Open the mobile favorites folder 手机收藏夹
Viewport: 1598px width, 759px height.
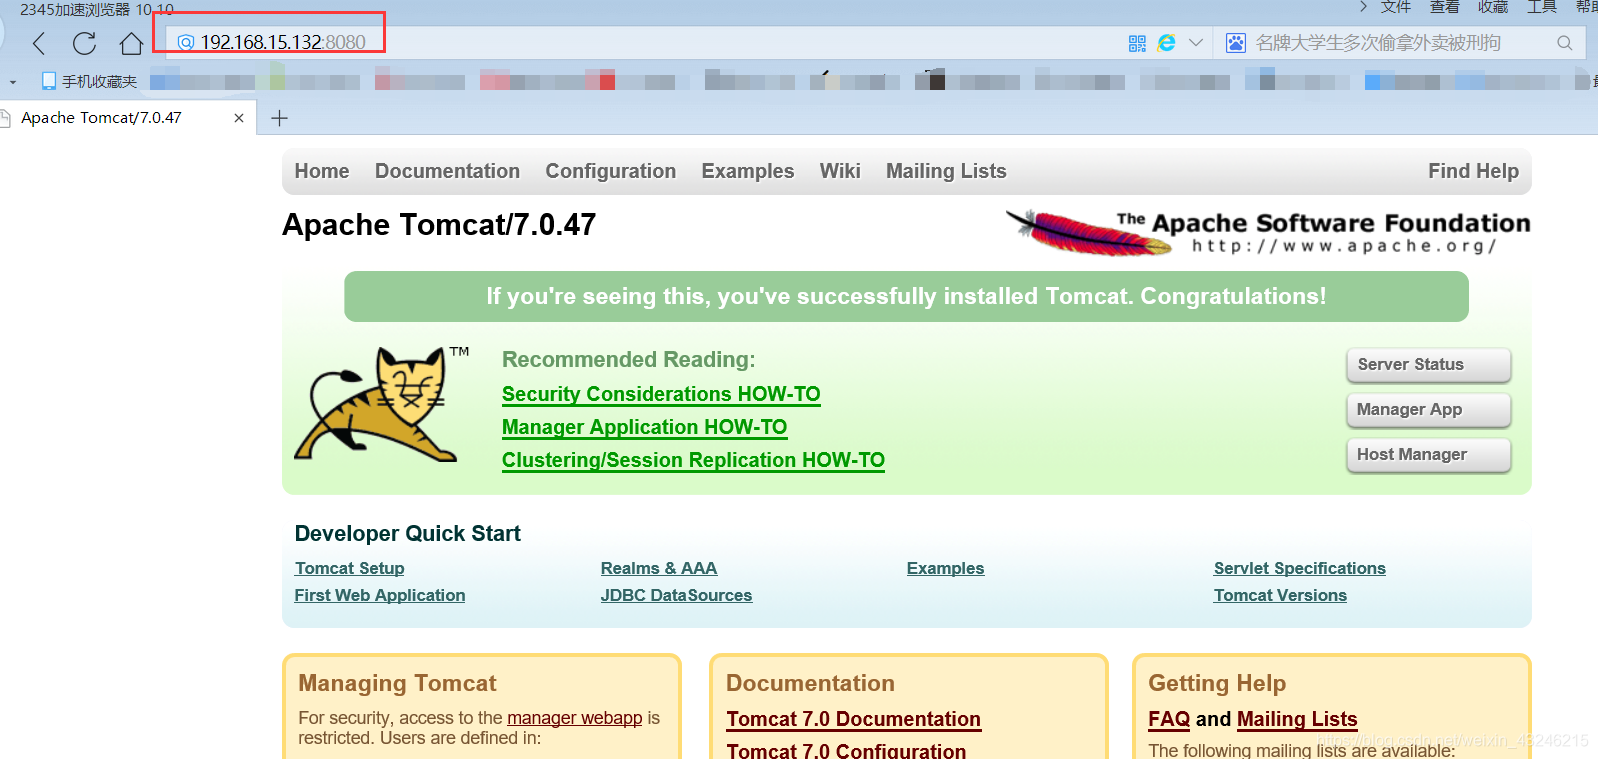coord(89,81)
